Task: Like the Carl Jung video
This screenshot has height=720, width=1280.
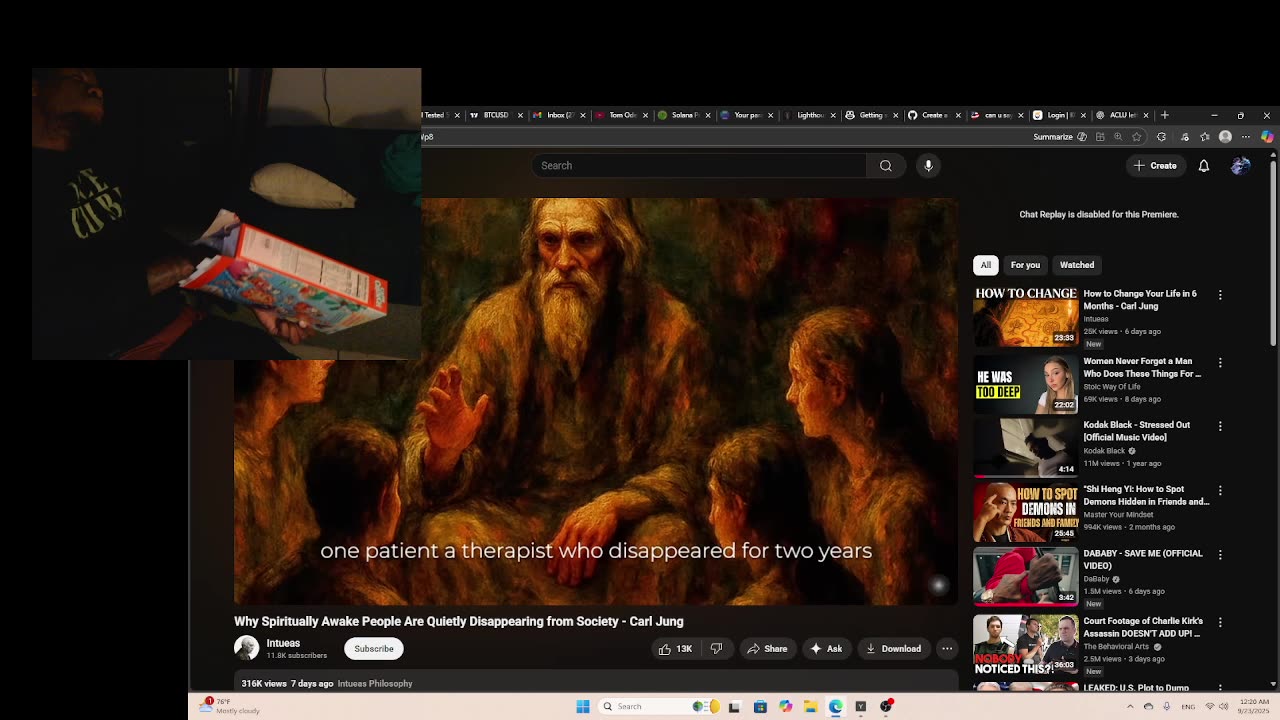Action: click(x=675, y=649)
